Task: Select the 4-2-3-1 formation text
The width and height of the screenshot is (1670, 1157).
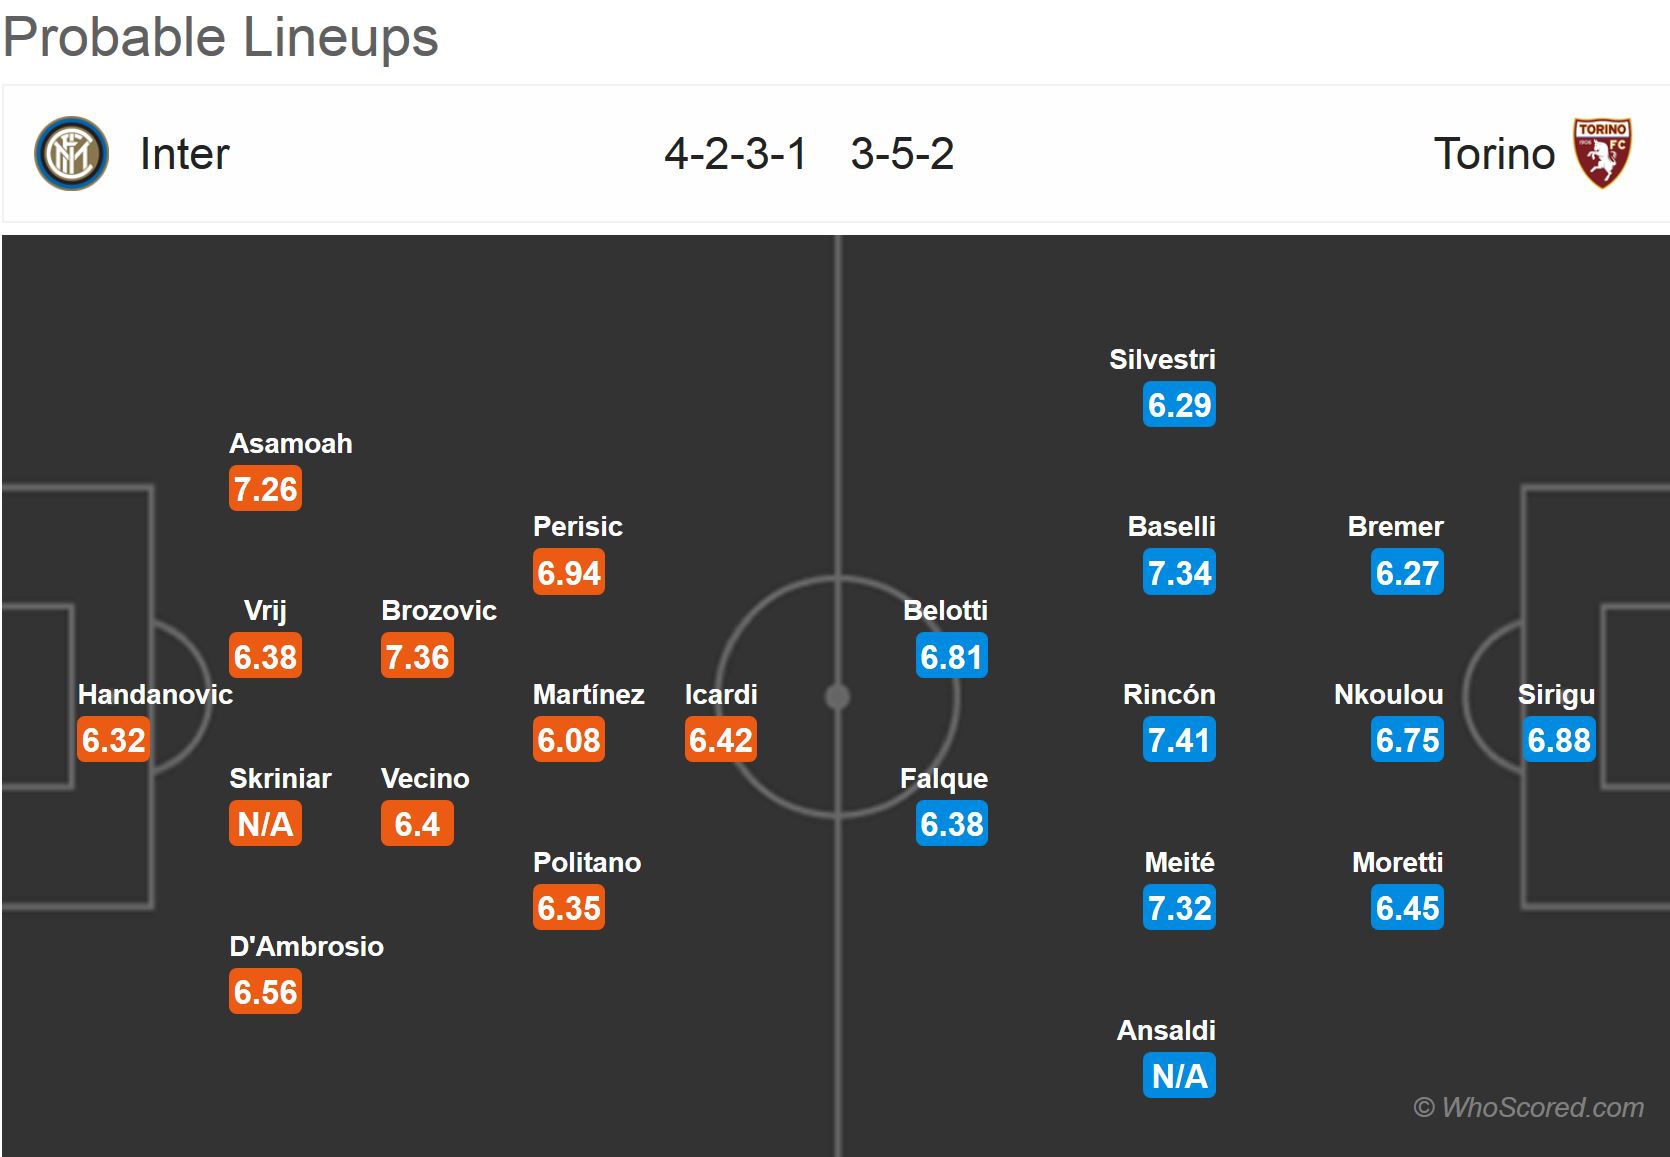Action: click(x=735, y=154)
